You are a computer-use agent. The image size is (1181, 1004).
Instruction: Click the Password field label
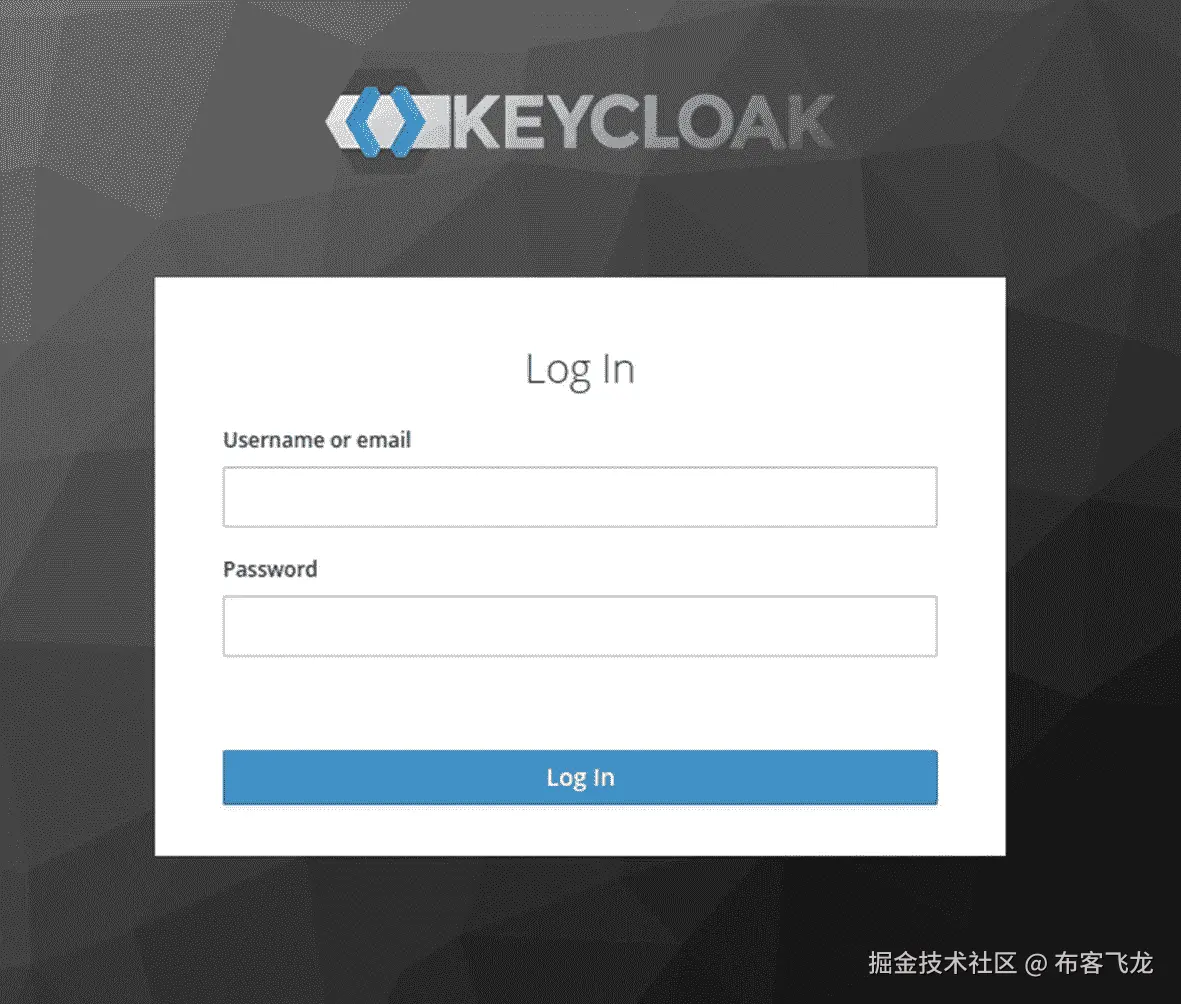coord(270,569)
